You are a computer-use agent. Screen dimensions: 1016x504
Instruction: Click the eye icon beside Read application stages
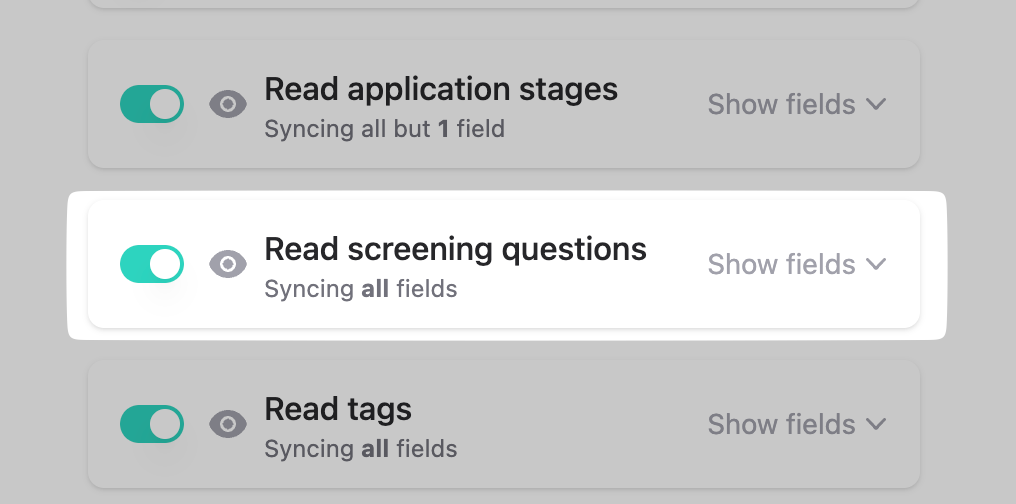228,104
